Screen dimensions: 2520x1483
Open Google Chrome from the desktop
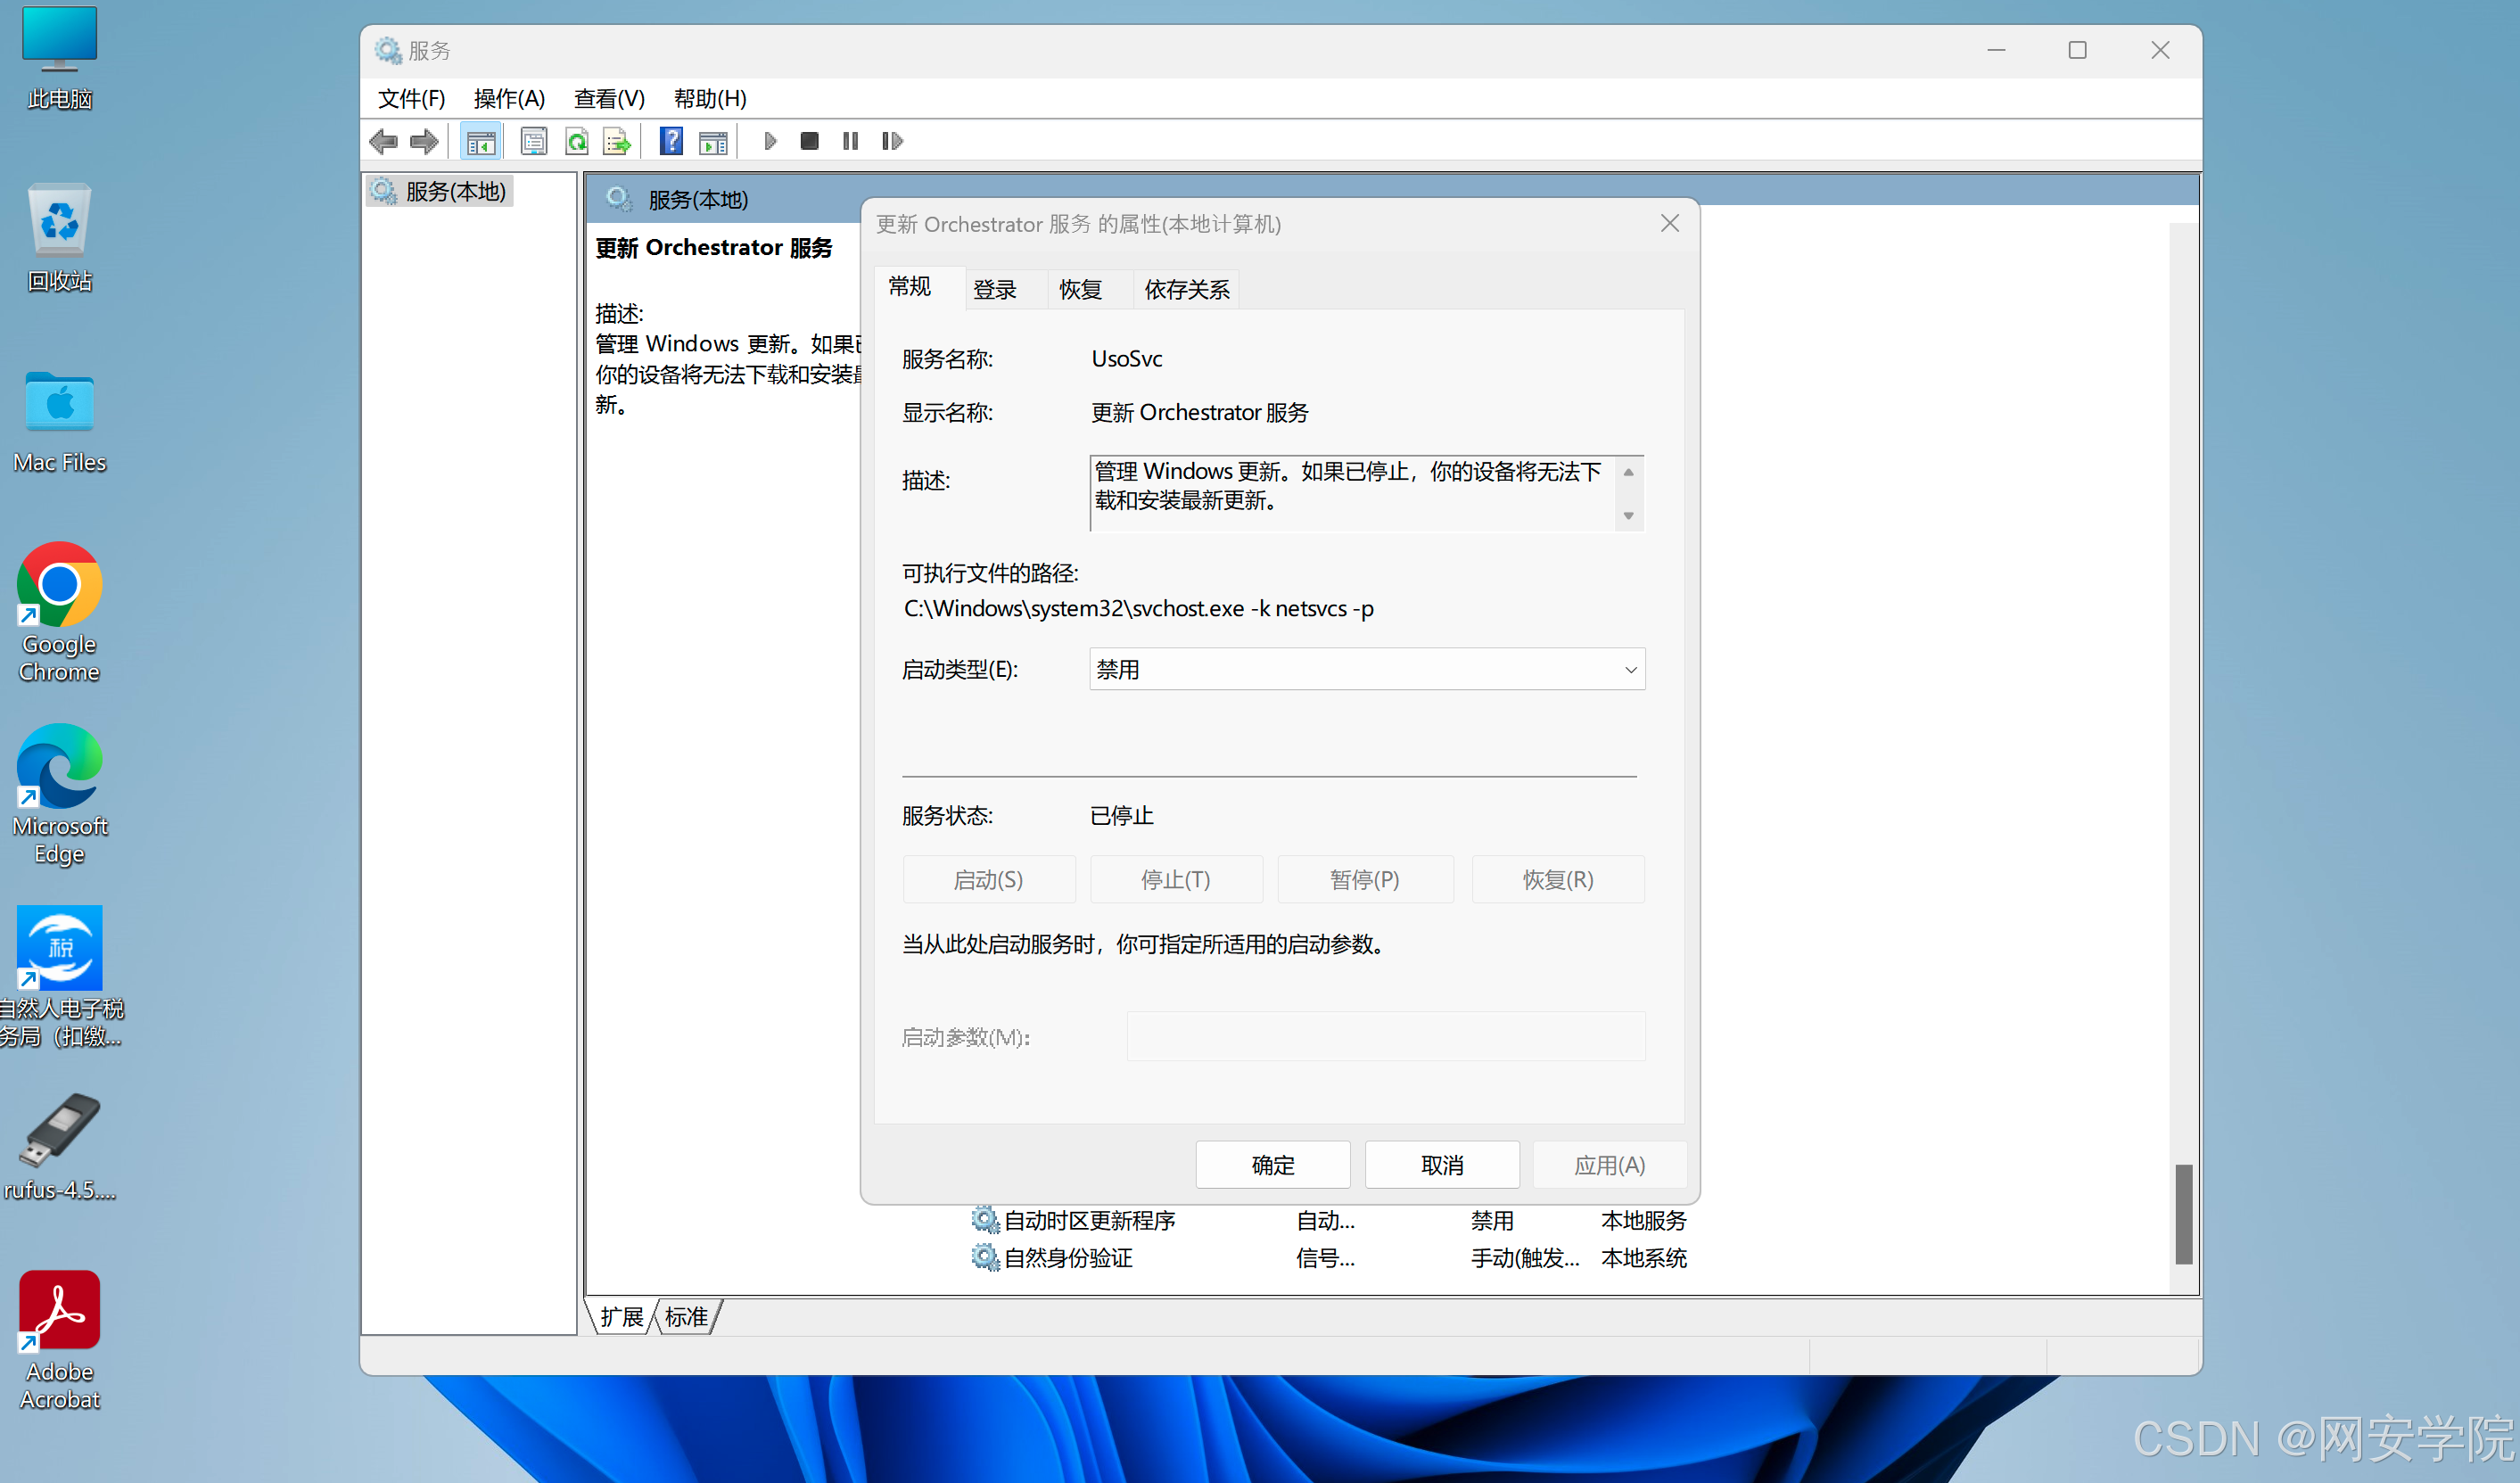pyautogui.click(x=59, y=585)
